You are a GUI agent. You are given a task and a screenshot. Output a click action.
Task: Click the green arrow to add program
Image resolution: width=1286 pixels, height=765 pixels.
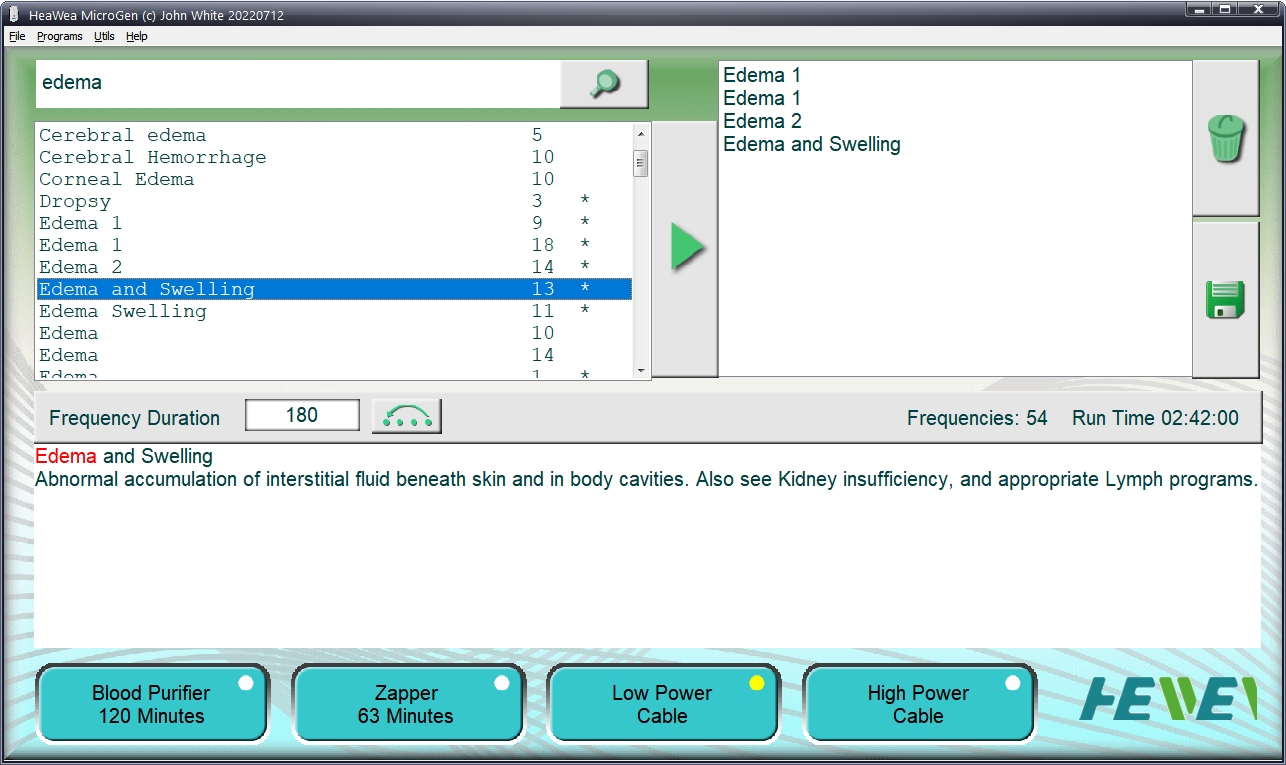click(x=686, y=247)
